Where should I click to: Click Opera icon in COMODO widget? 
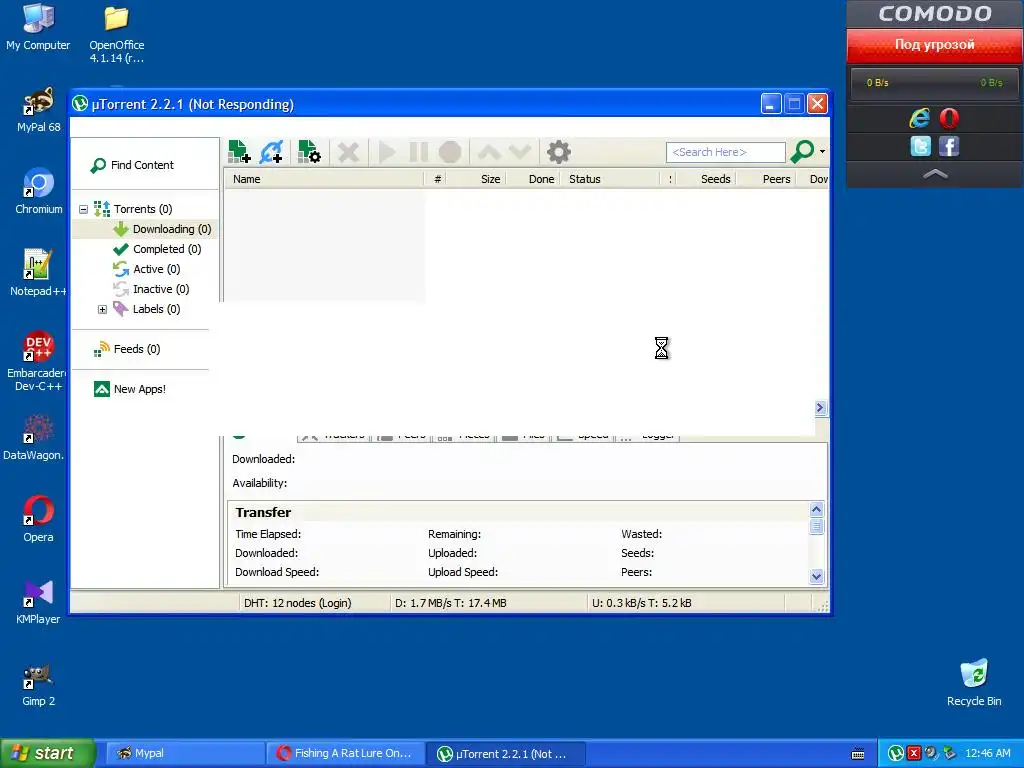tap(949, 118)
